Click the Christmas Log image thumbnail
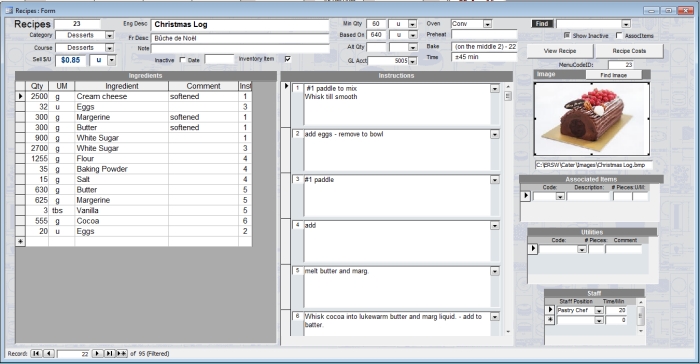The width and height of the screenshot is (700, 364). (592, 119)
